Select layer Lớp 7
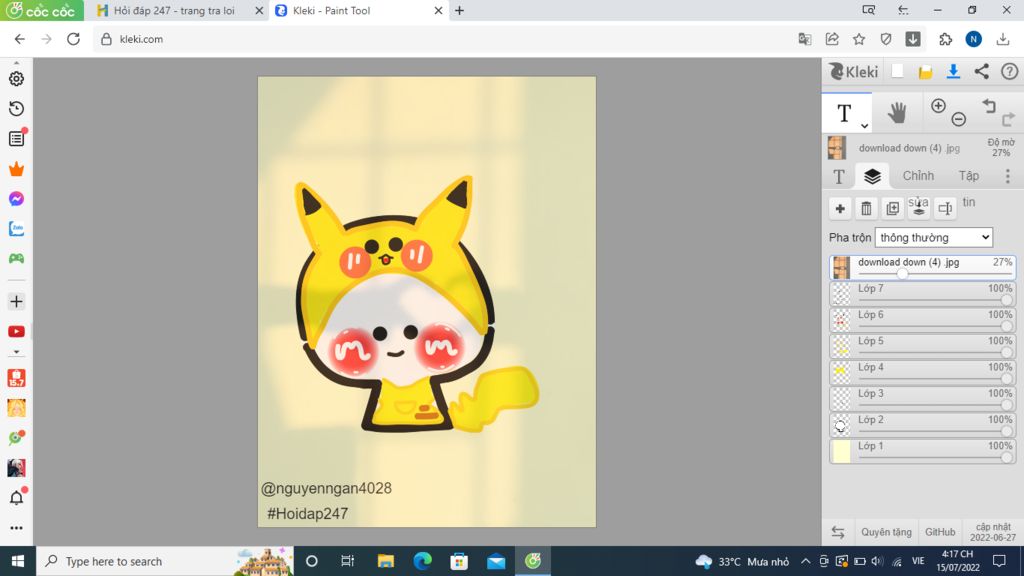Image resolution: width=1024 pixels, height=576 pixels. [922, 294]
